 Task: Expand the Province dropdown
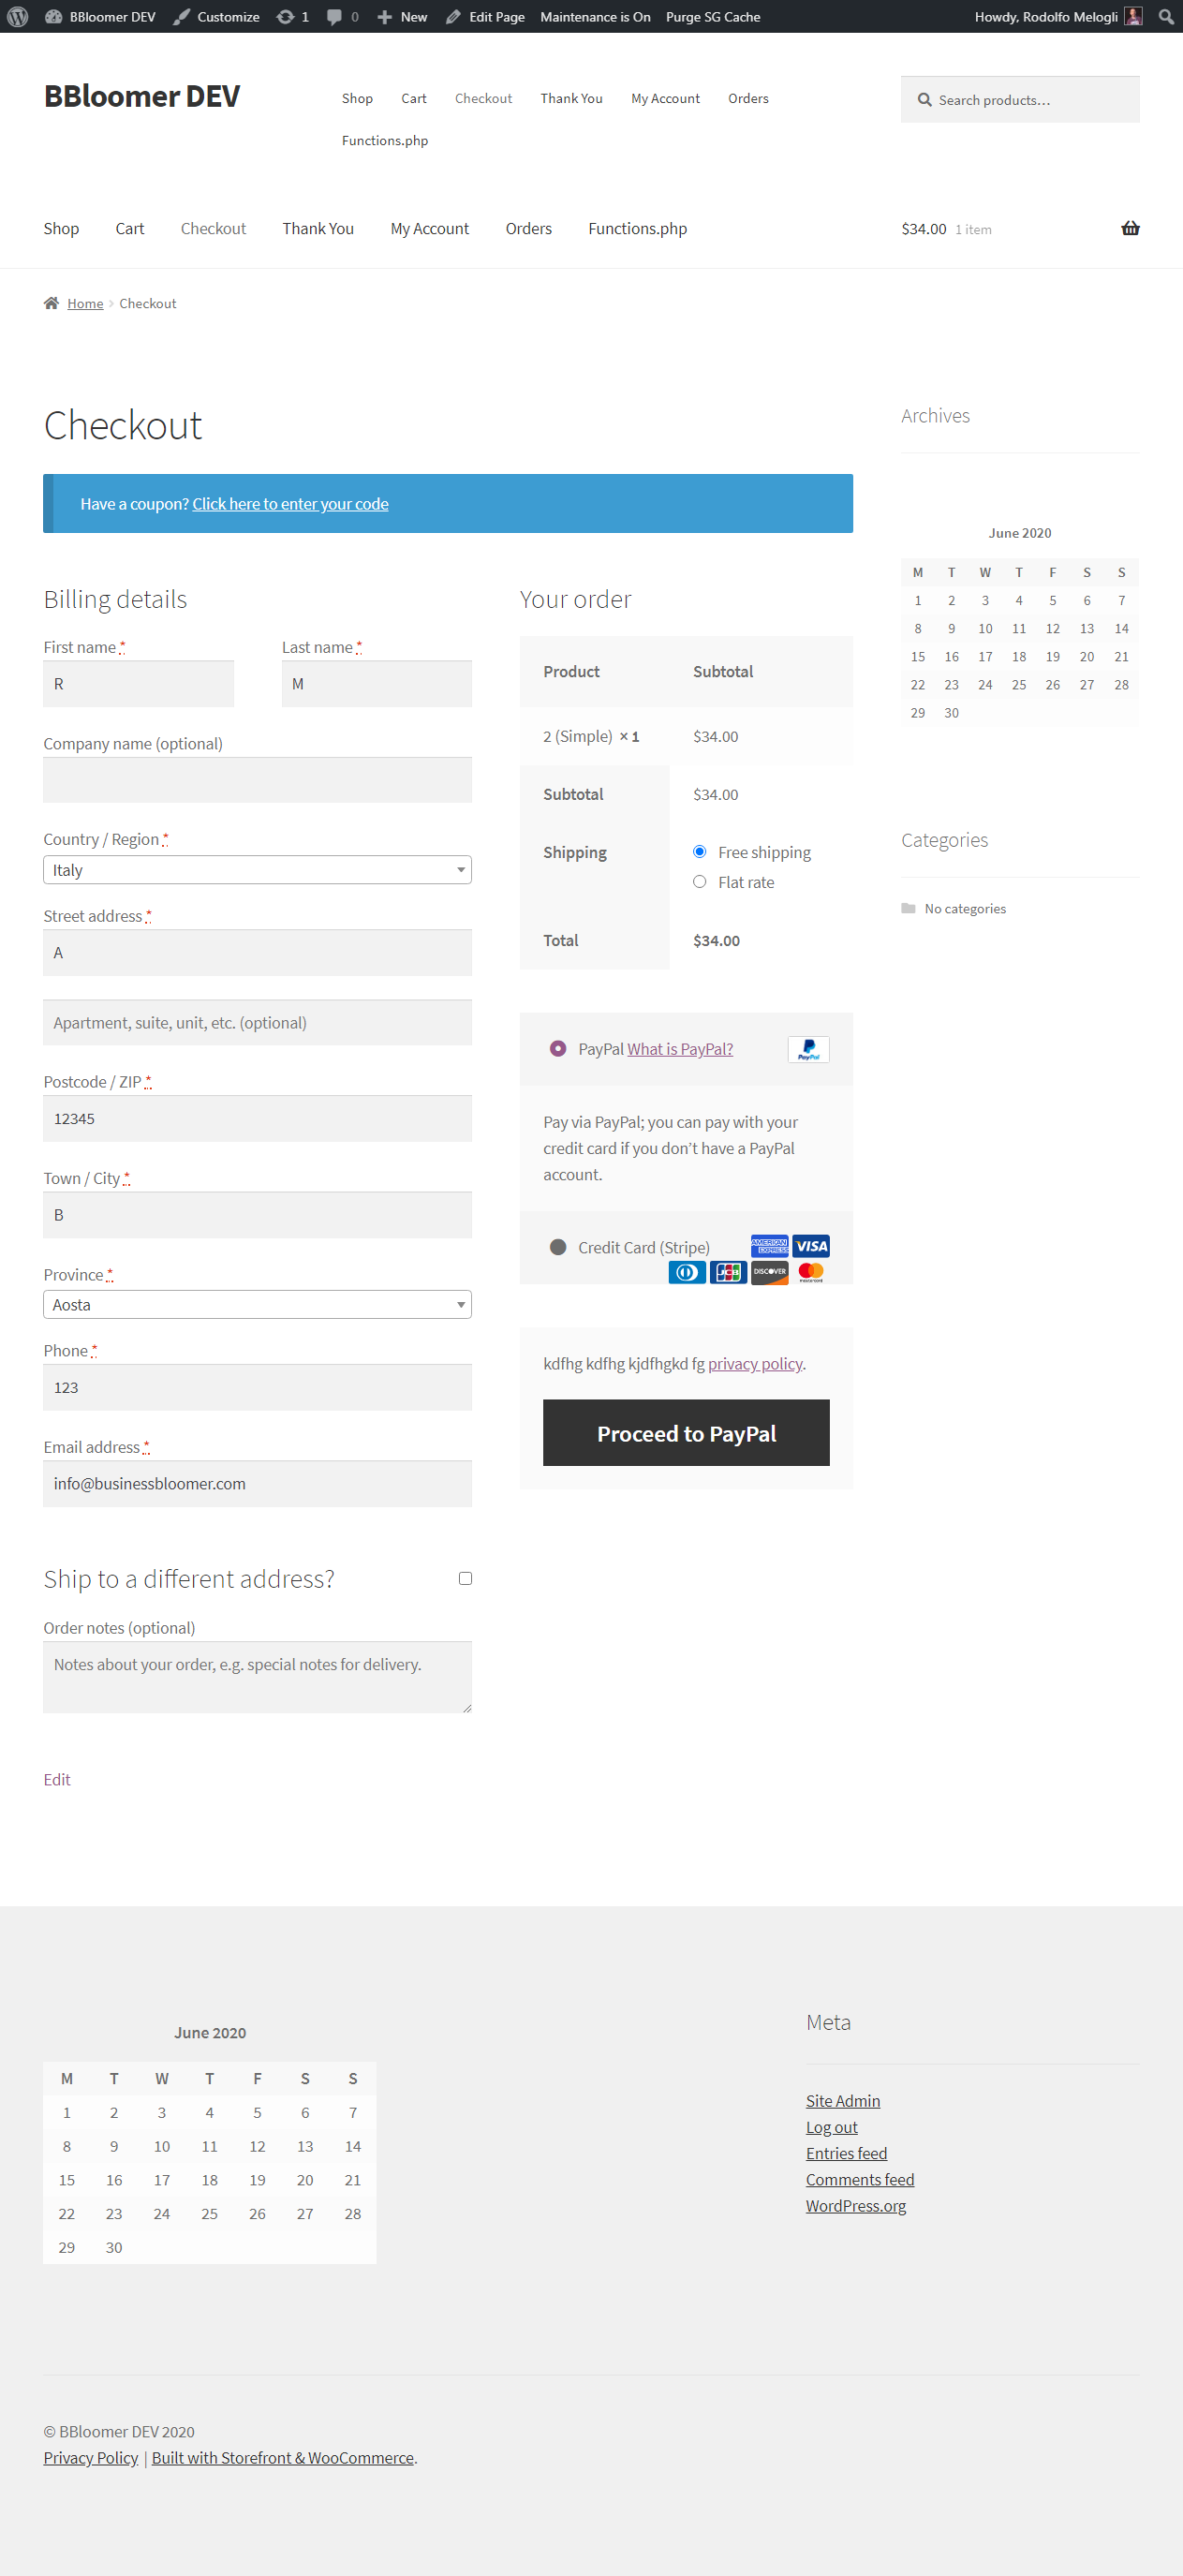click(x=257, y=1305)
